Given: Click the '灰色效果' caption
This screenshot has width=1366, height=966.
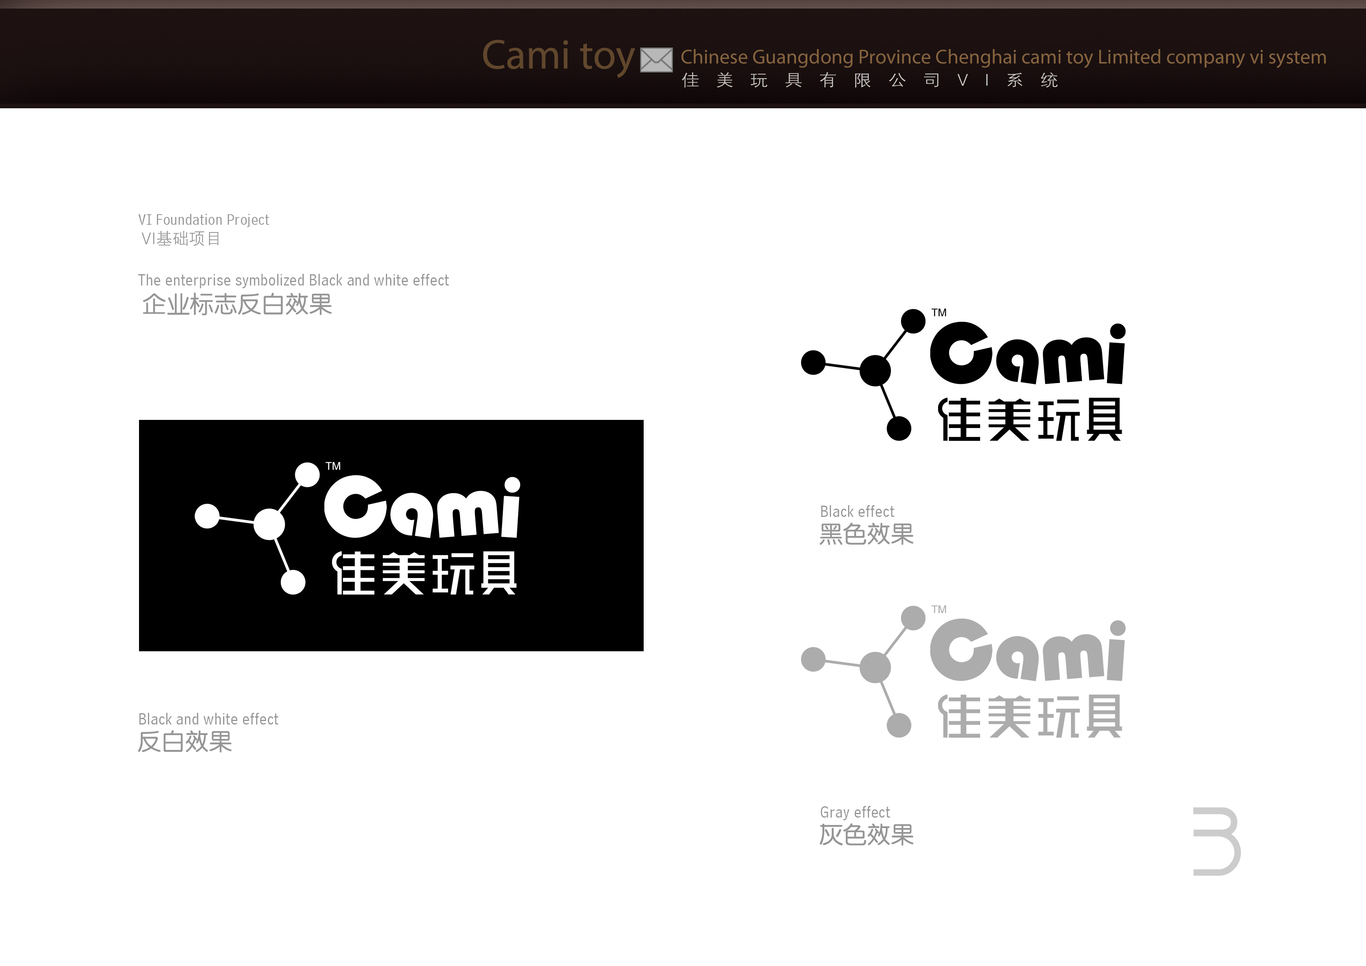Looking at the screenshot, I should coord(867,835).
